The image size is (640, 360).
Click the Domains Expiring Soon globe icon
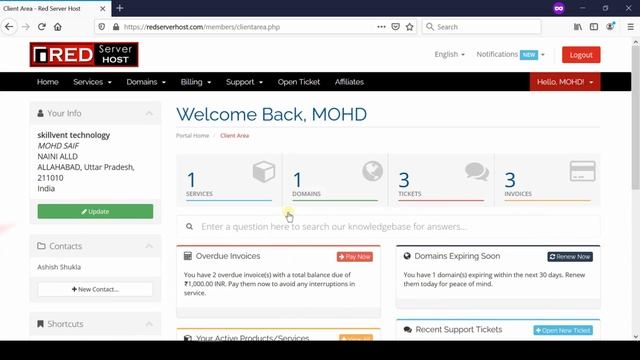click(407, 256)
